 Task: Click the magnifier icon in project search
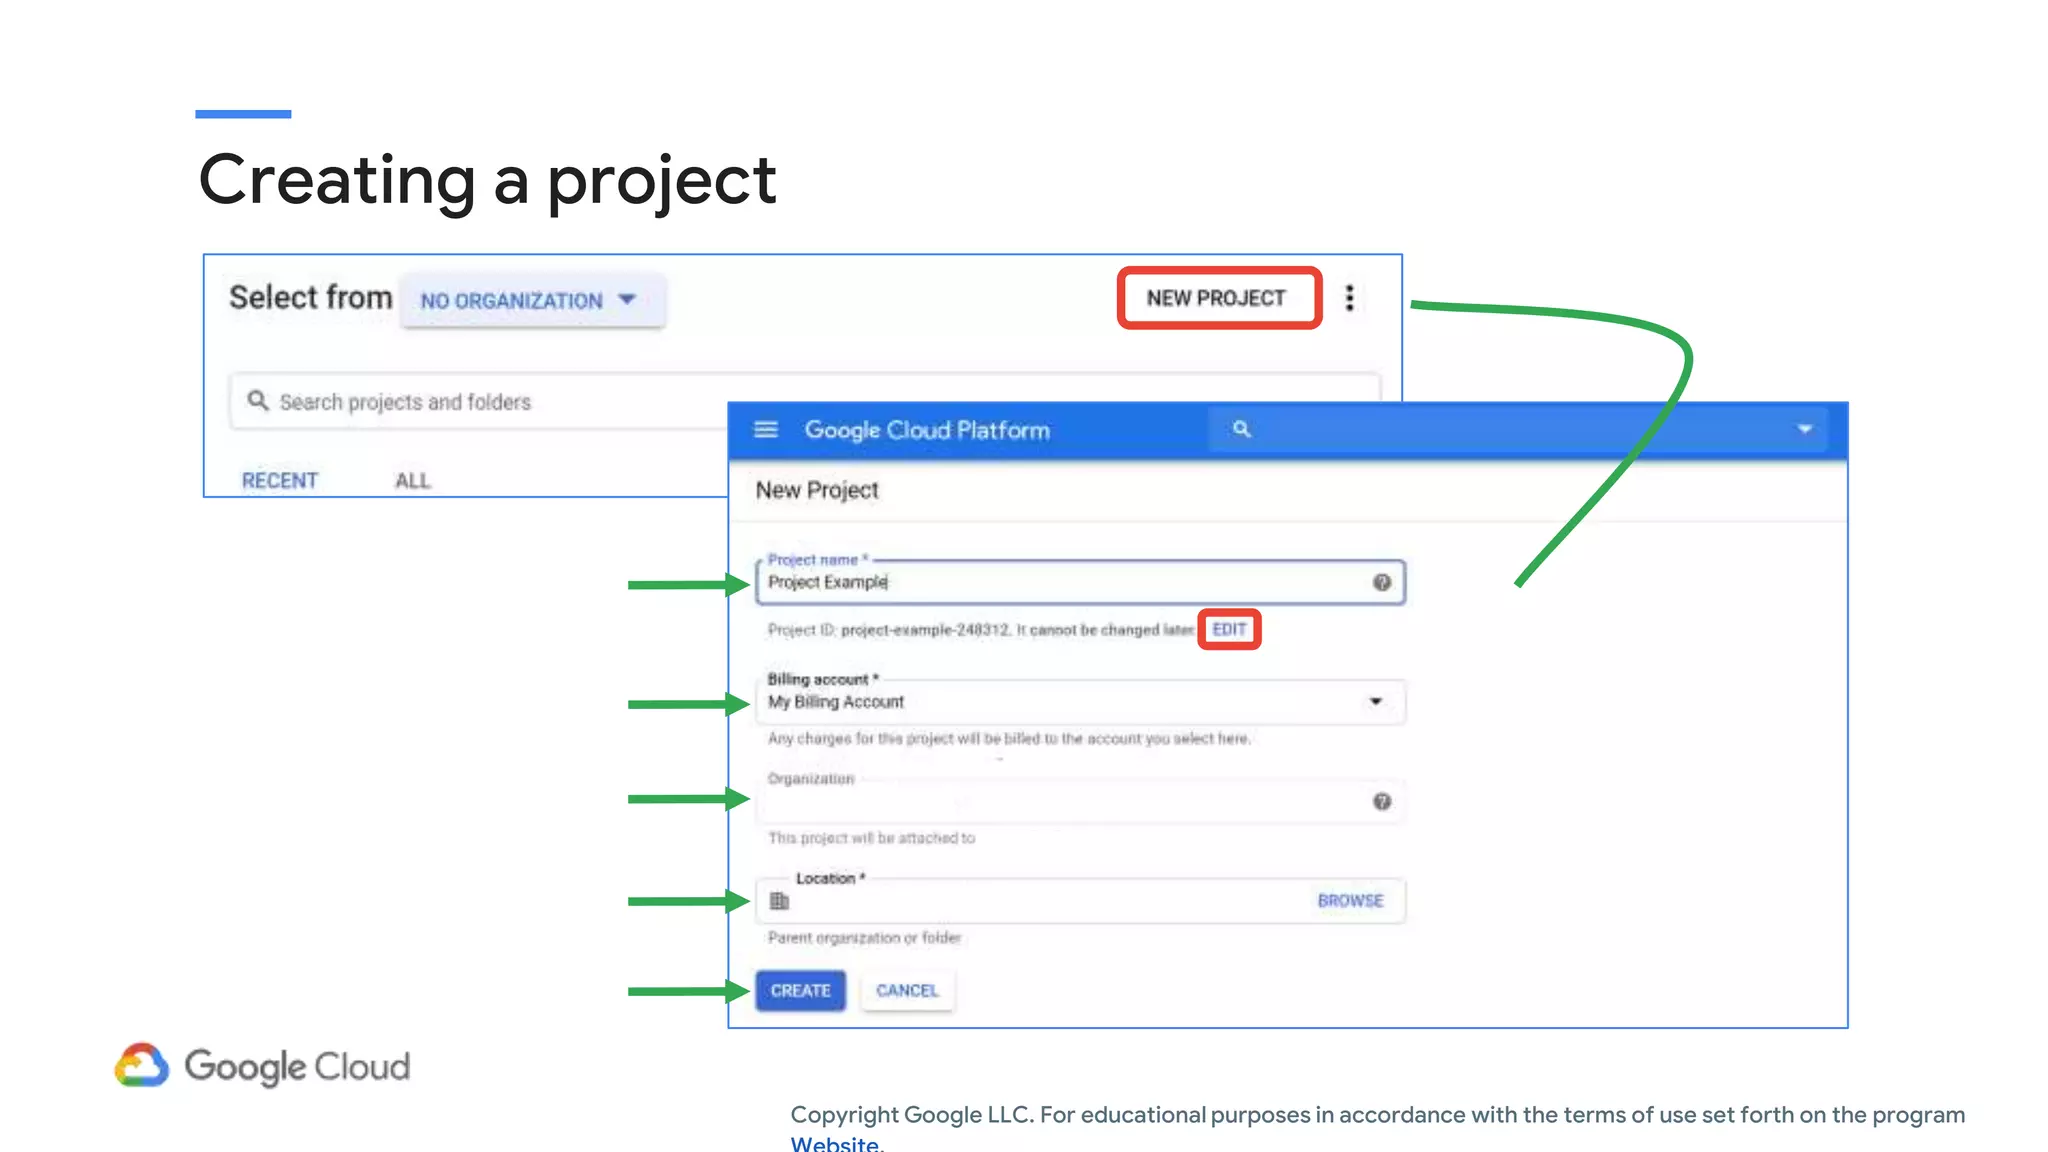point(258,401)
